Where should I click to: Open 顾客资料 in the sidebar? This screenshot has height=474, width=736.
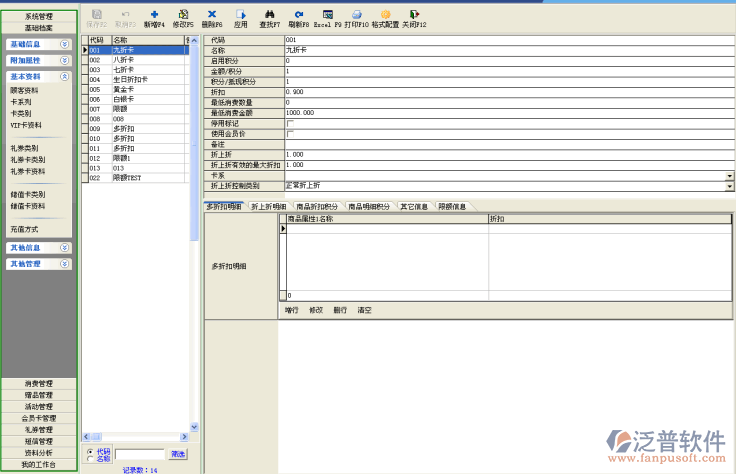click(25, 91)
